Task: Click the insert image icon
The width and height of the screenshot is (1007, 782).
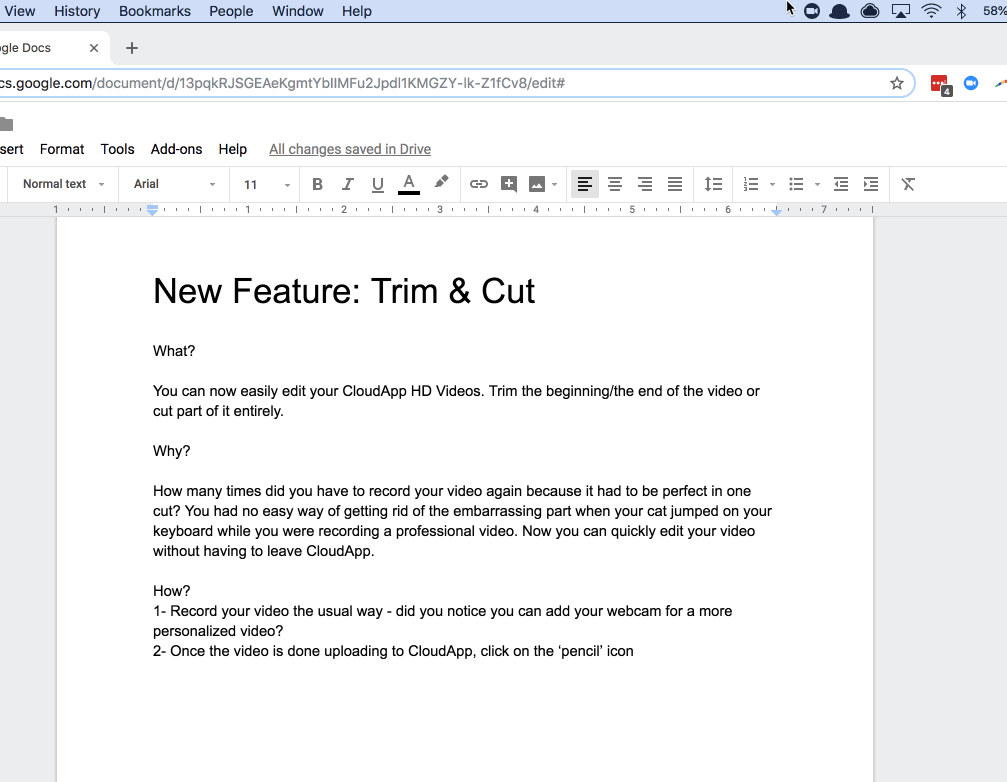Action: click(x=537, y=184)
